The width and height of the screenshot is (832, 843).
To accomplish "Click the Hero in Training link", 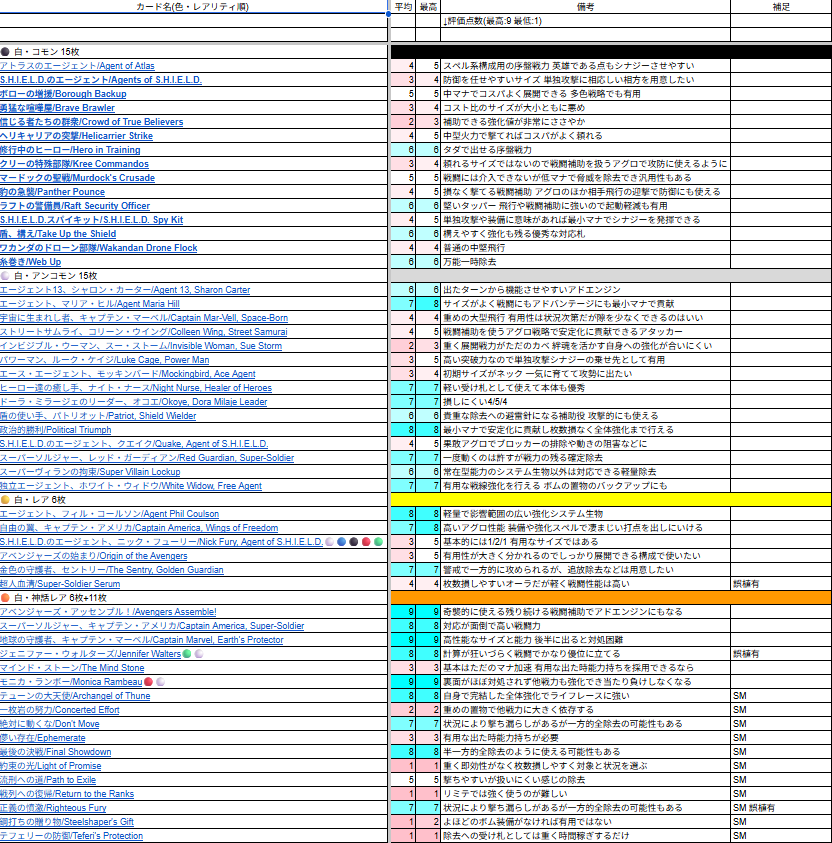I will click(70, 150).
